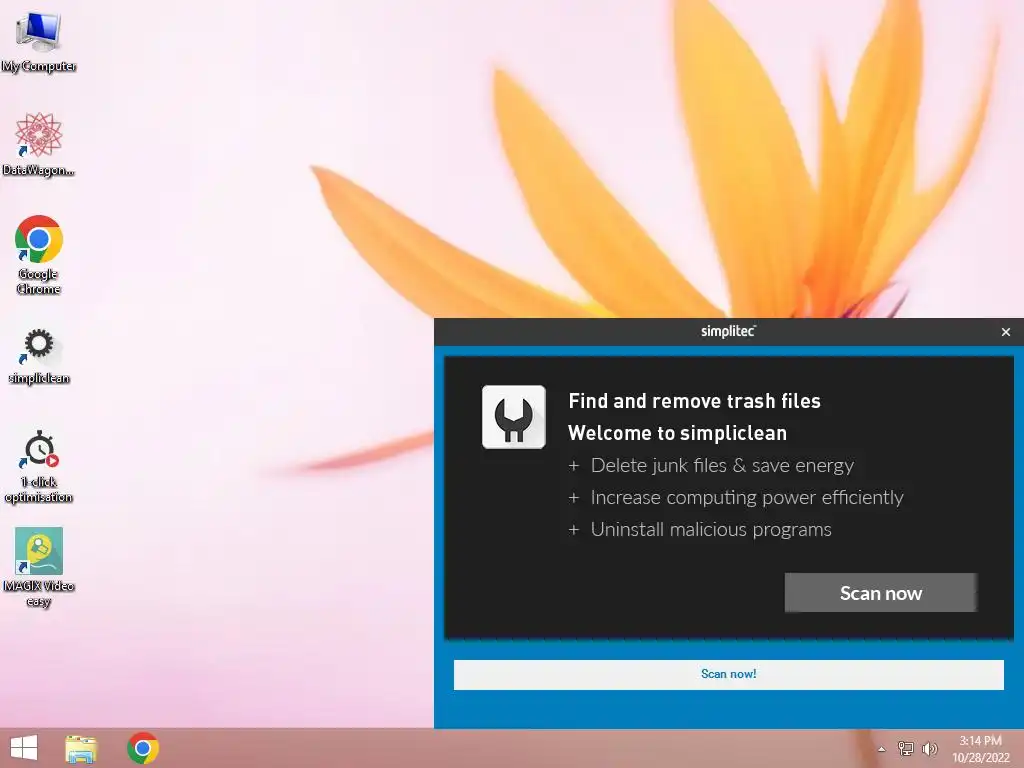Click 'Increase computing power efficiently' line
Viewport: 1024px width, 768px height.
pos(736,497)
